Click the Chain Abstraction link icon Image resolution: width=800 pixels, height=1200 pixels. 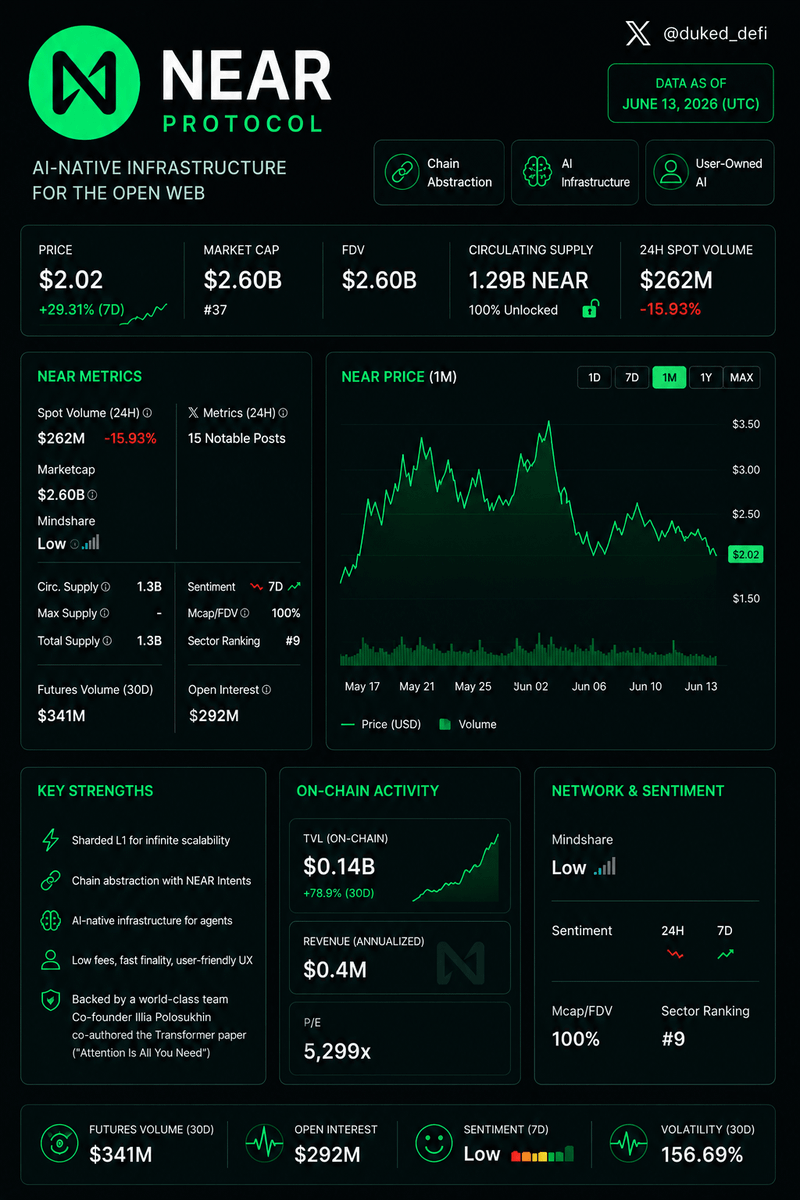[x=402, y=172]
